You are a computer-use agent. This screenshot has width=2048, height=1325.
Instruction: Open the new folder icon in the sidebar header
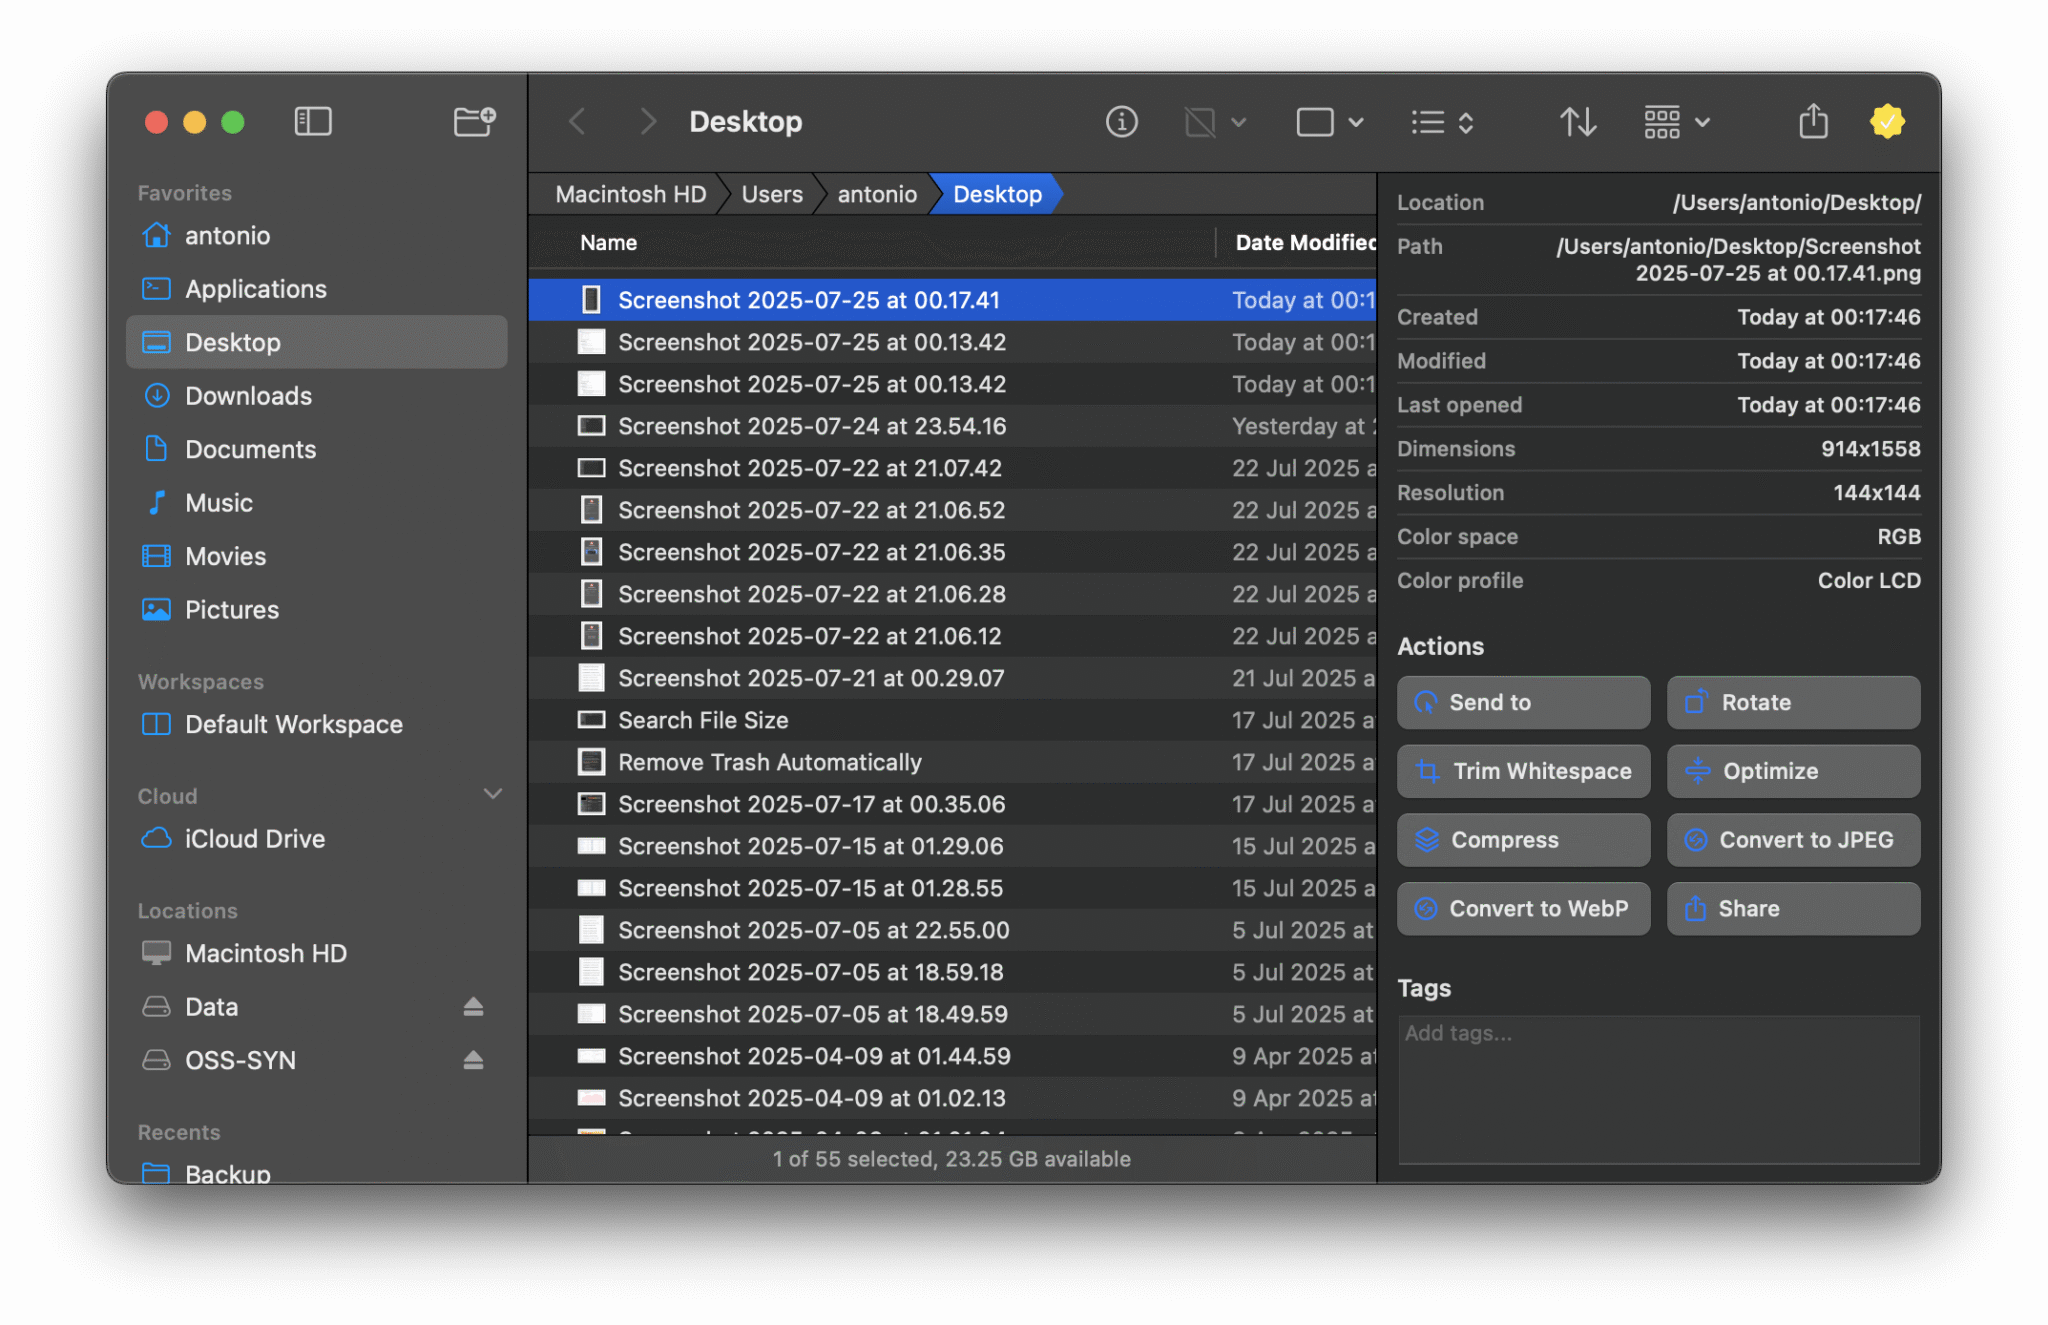pos(474,121)
